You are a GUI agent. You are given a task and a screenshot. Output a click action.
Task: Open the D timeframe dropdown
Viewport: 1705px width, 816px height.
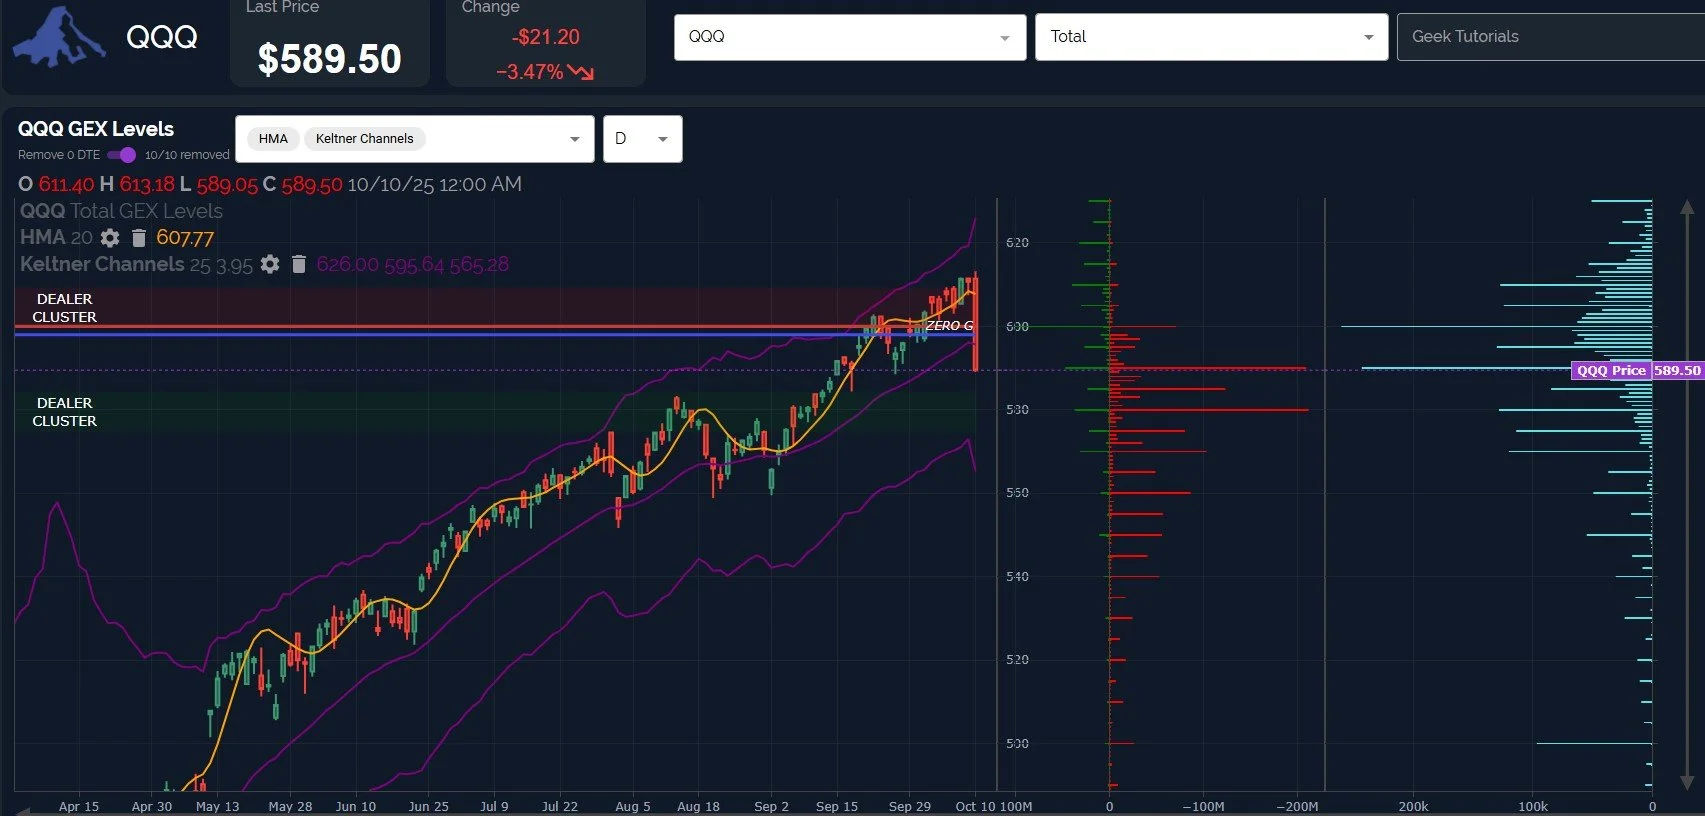pos(642,139)
